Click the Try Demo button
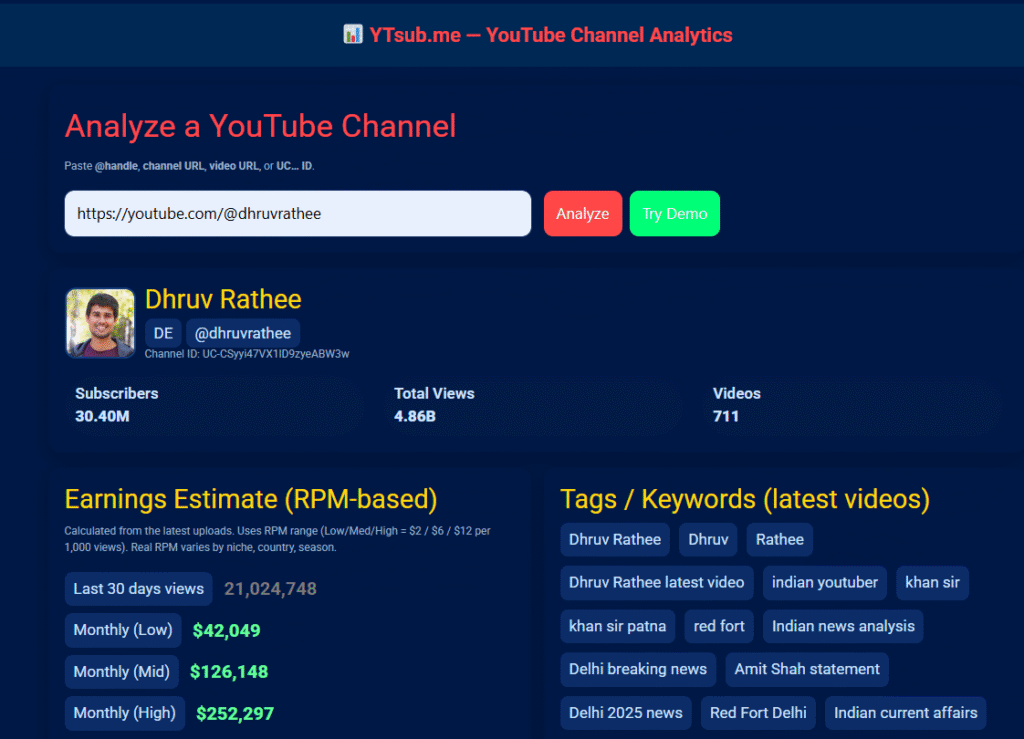The height and width of the screenshot is (739, 1024). pos(674,213)
